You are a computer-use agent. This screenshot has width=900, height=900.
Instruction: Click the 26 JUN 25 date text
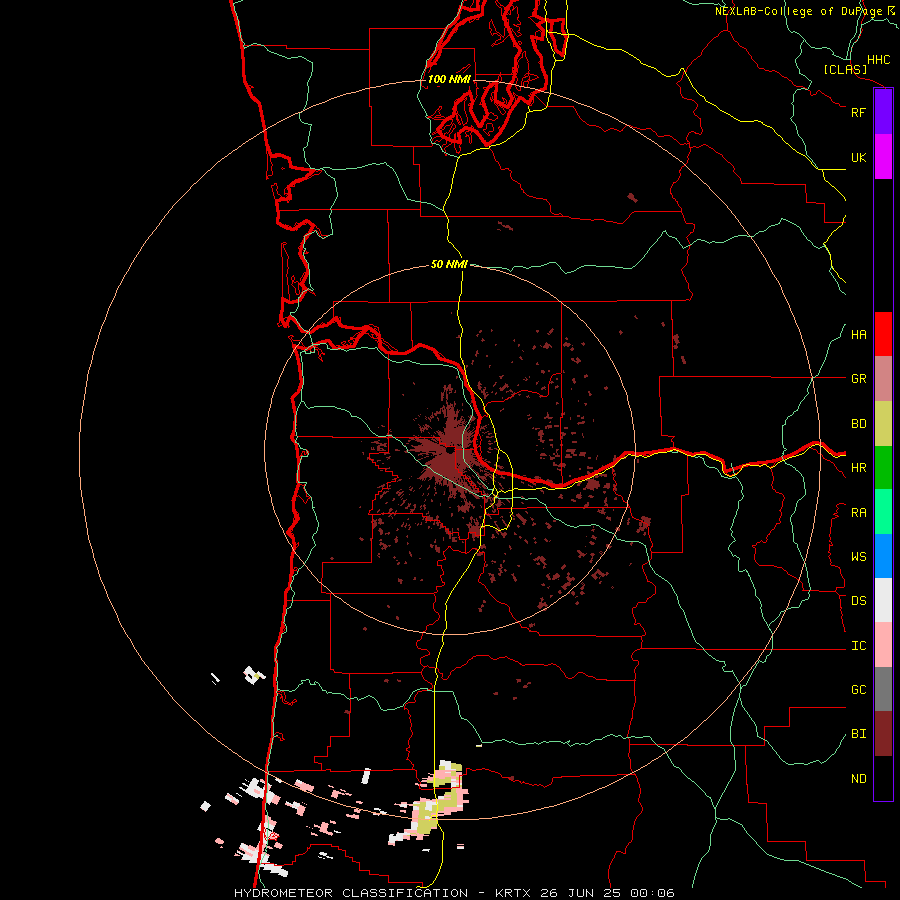pos(581,893)
